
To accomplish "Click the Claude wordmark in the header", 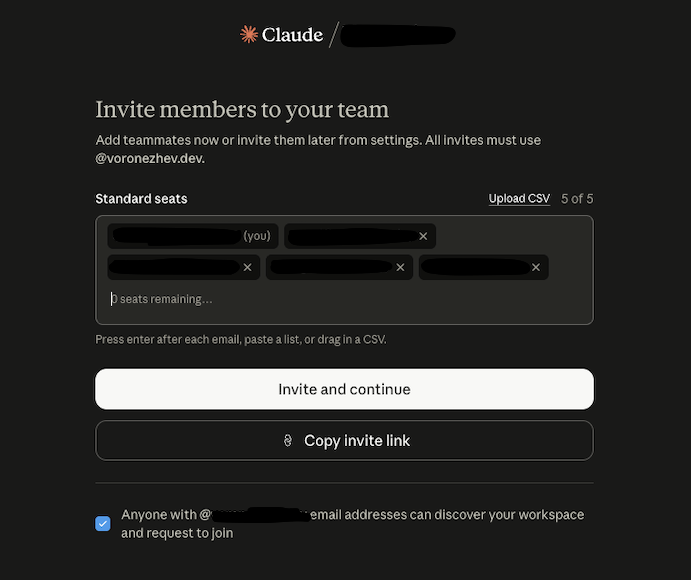I will pyautogui.click(x=292, y=35).
